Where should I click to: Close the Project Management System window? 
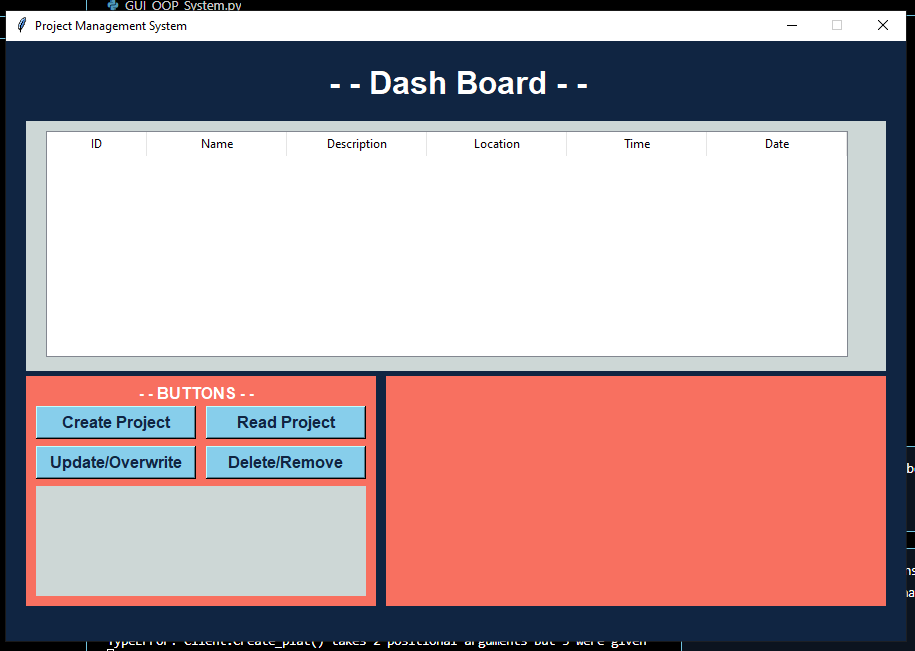click(x=882, y=26)
